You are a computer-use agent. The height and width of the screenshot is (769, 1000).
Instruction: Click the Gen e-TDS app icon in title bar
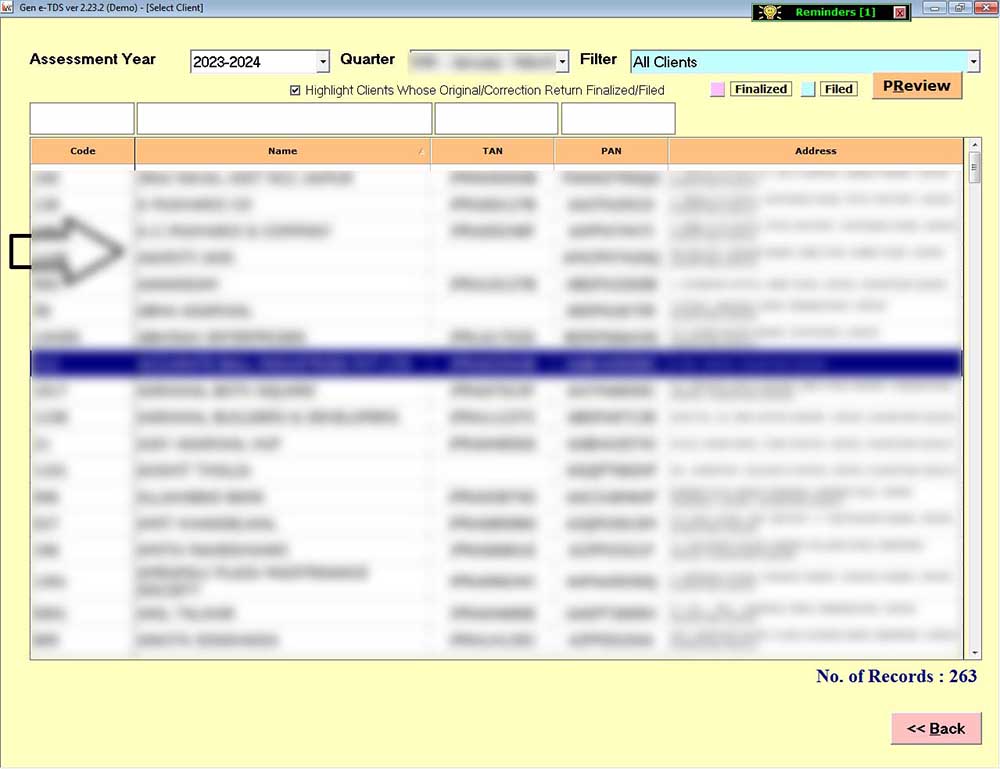click(x=8, y=8)
